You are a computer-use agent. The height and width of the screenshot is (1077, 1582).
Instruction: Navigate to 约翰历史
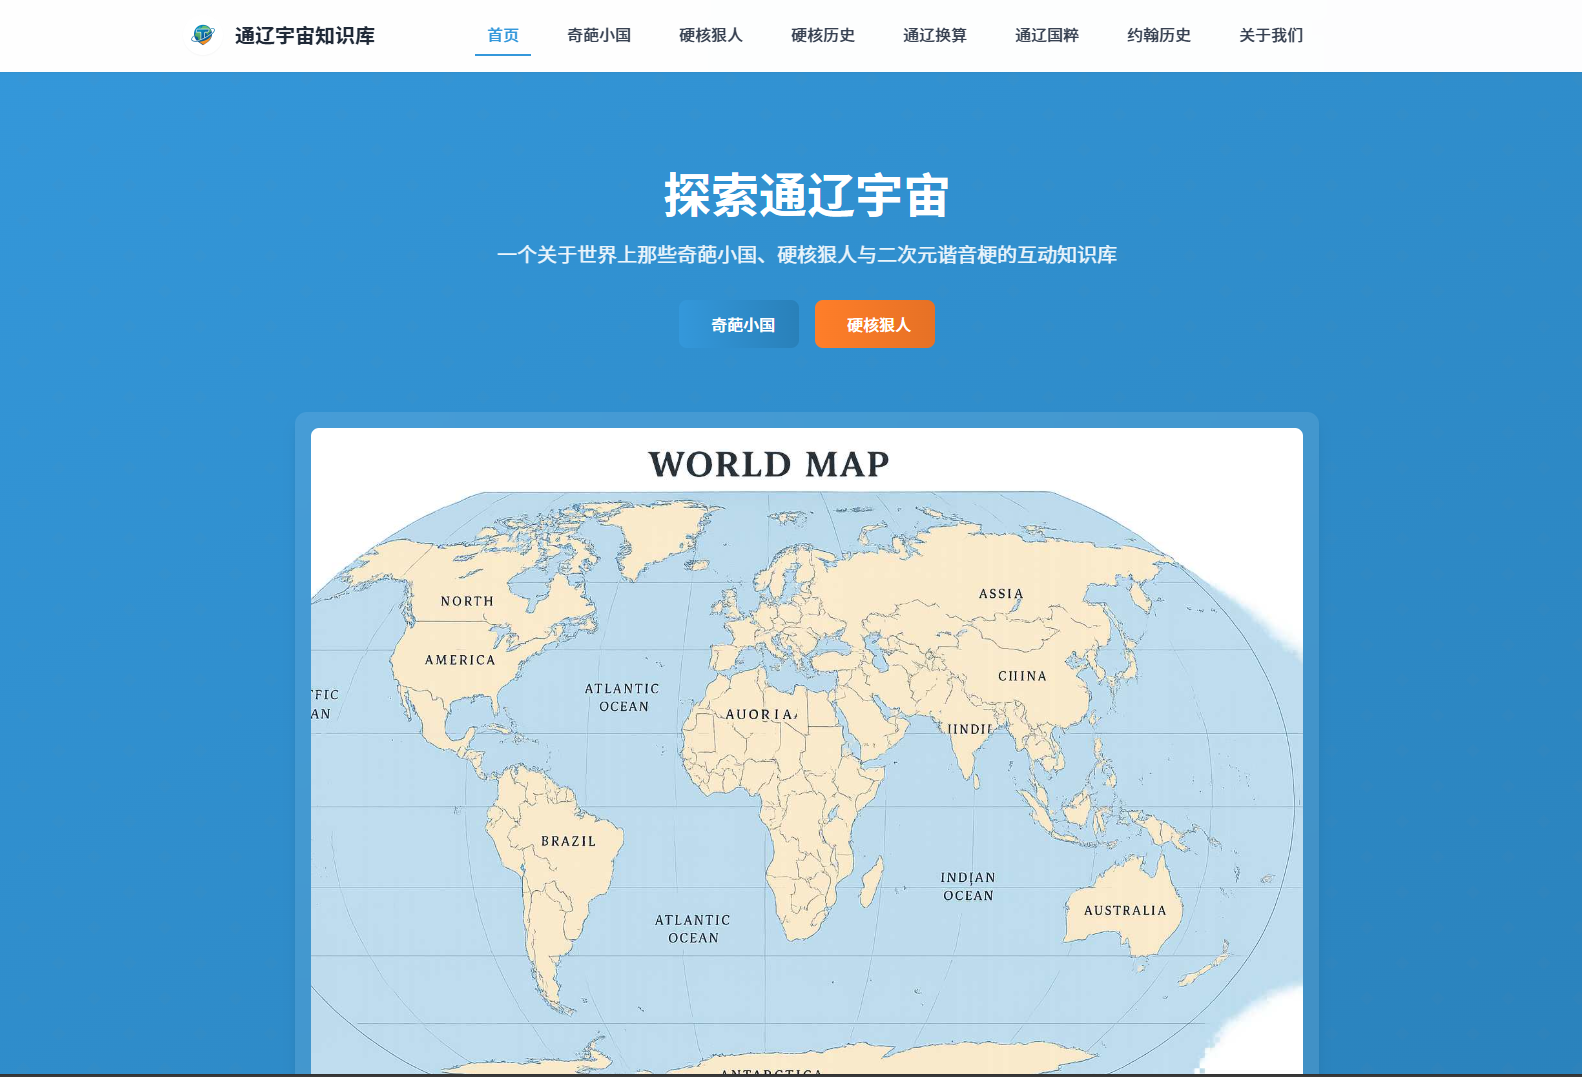point(1159,35)
